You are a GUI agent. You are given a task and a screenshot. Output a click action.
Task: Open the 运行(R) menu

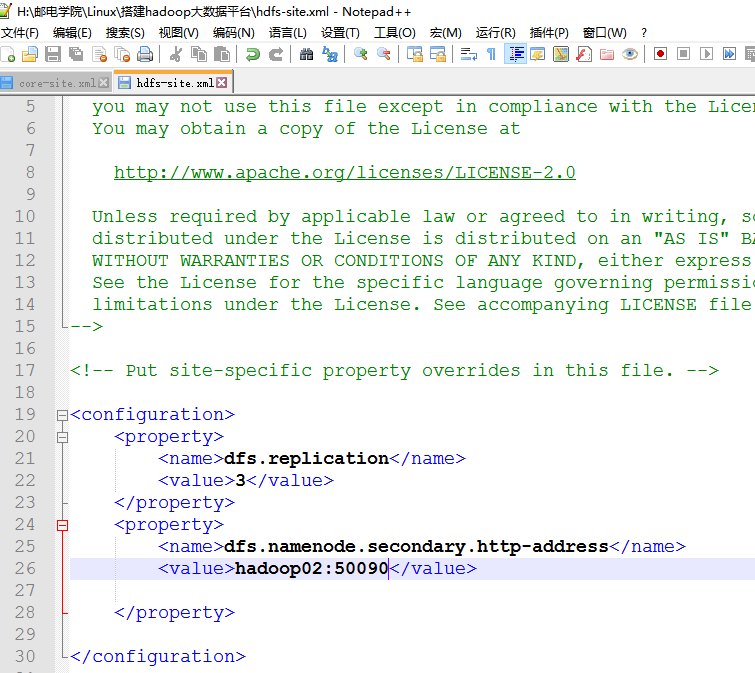click(x=495, y=33)
